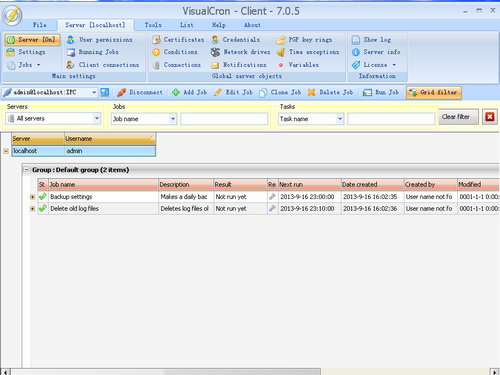Select the Server [localhost] tab
Image resolution: width=500 pixels, height=375 pixels.
(95, 25)
